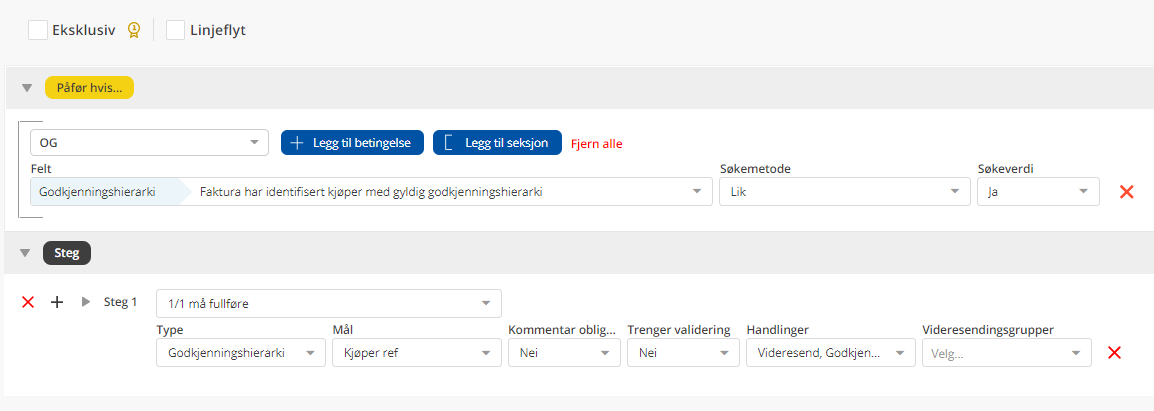Open the Videresendingsgrupper Velg field

pyautogui.click(x=1006, y=353)
